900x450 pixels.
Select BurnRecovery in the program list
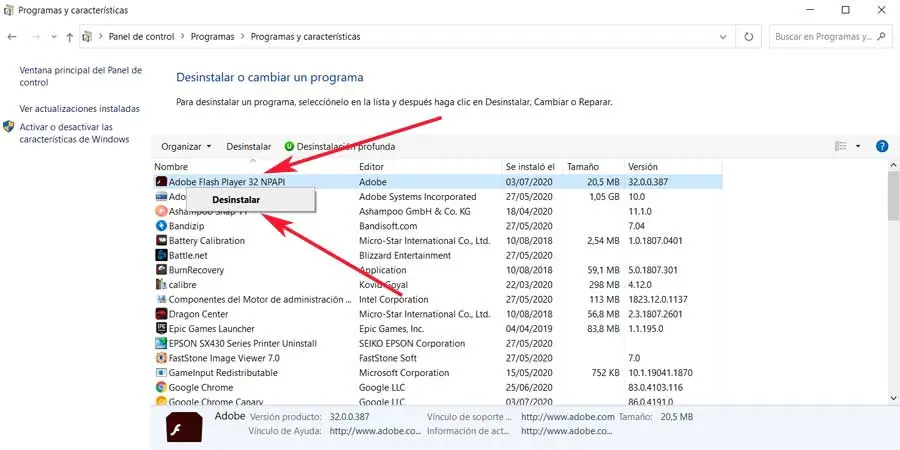coord(196,270)
